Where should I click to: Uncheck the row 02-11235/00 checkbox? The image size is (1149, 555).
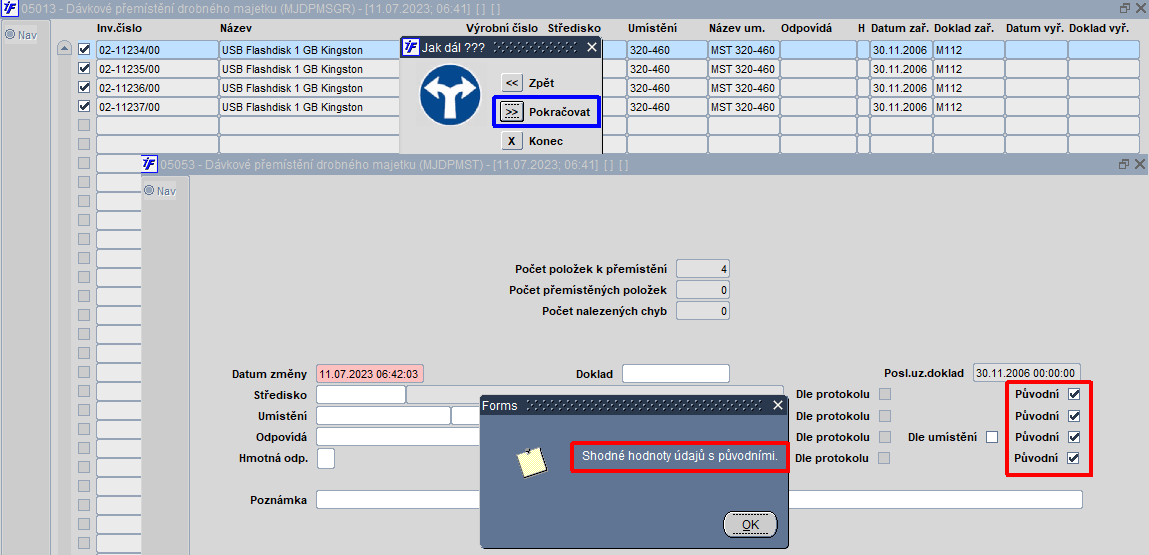[84, 68]
